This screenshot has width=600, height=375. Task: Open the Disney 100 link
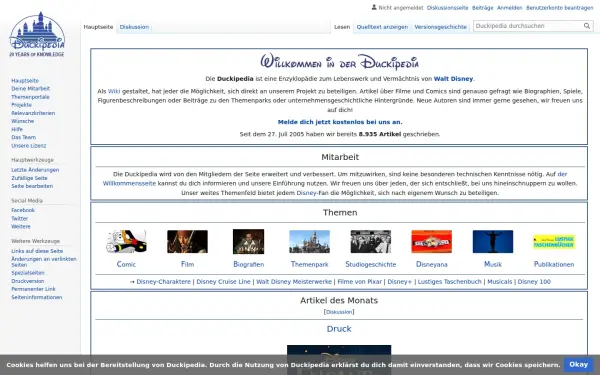point(534,282)
